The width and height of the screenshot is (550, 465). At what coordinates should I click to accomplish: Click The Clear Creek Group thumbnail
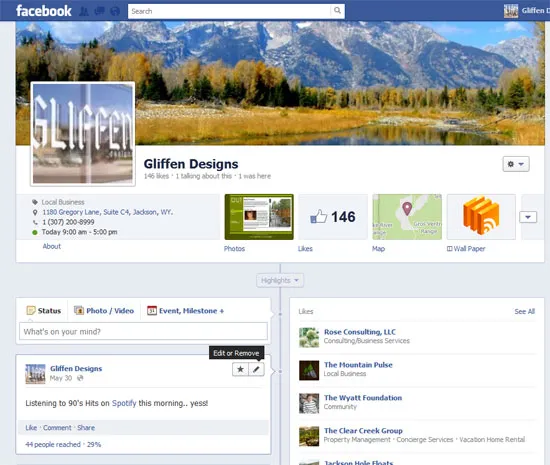point(309,436)
